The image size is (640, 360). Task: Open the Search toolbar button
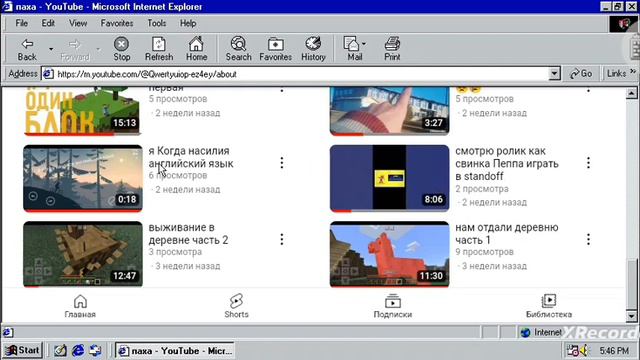[x=238, y=49]
